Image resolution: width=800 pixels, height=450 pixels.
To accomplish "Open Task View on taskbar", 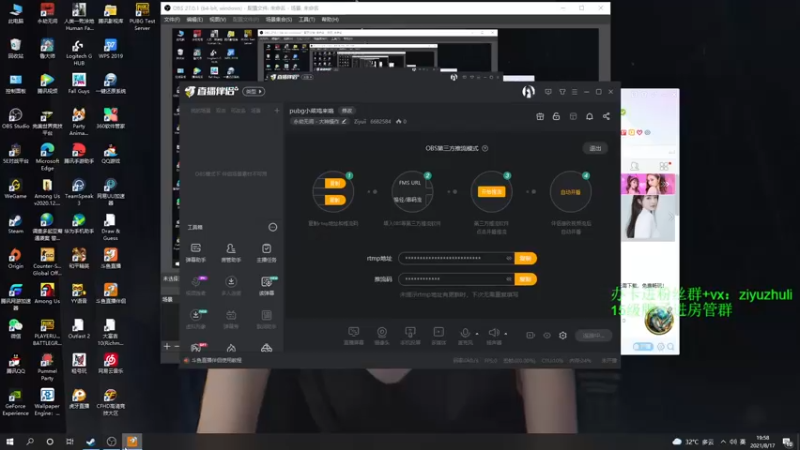I will (x=70, y=441).
